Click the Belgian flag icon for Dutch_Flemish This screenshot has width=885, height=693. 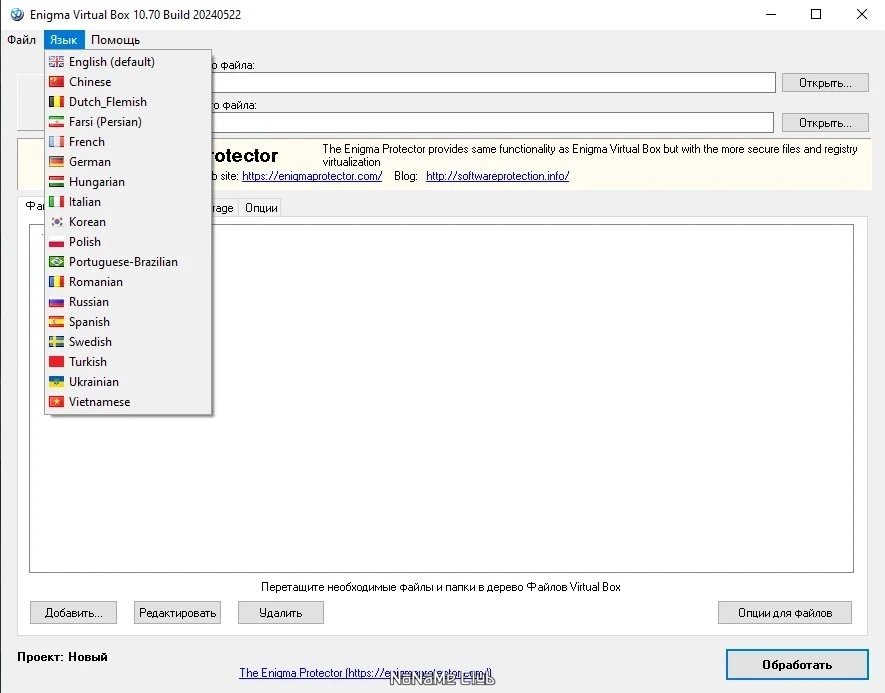tap(56, 102)
